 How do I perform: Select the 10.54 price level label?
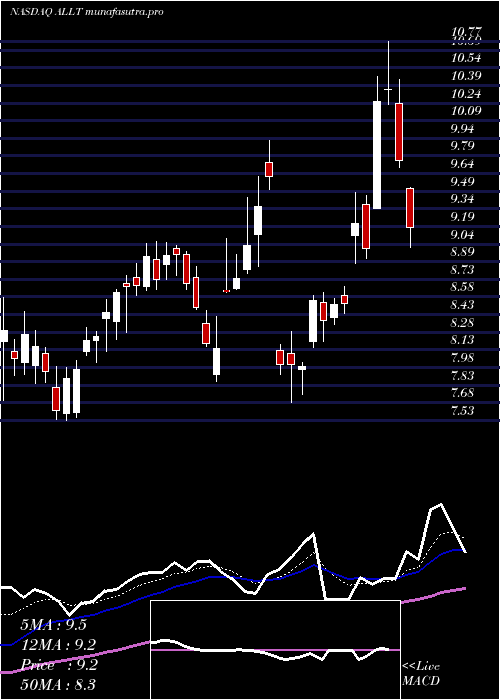tap(467, 58)
